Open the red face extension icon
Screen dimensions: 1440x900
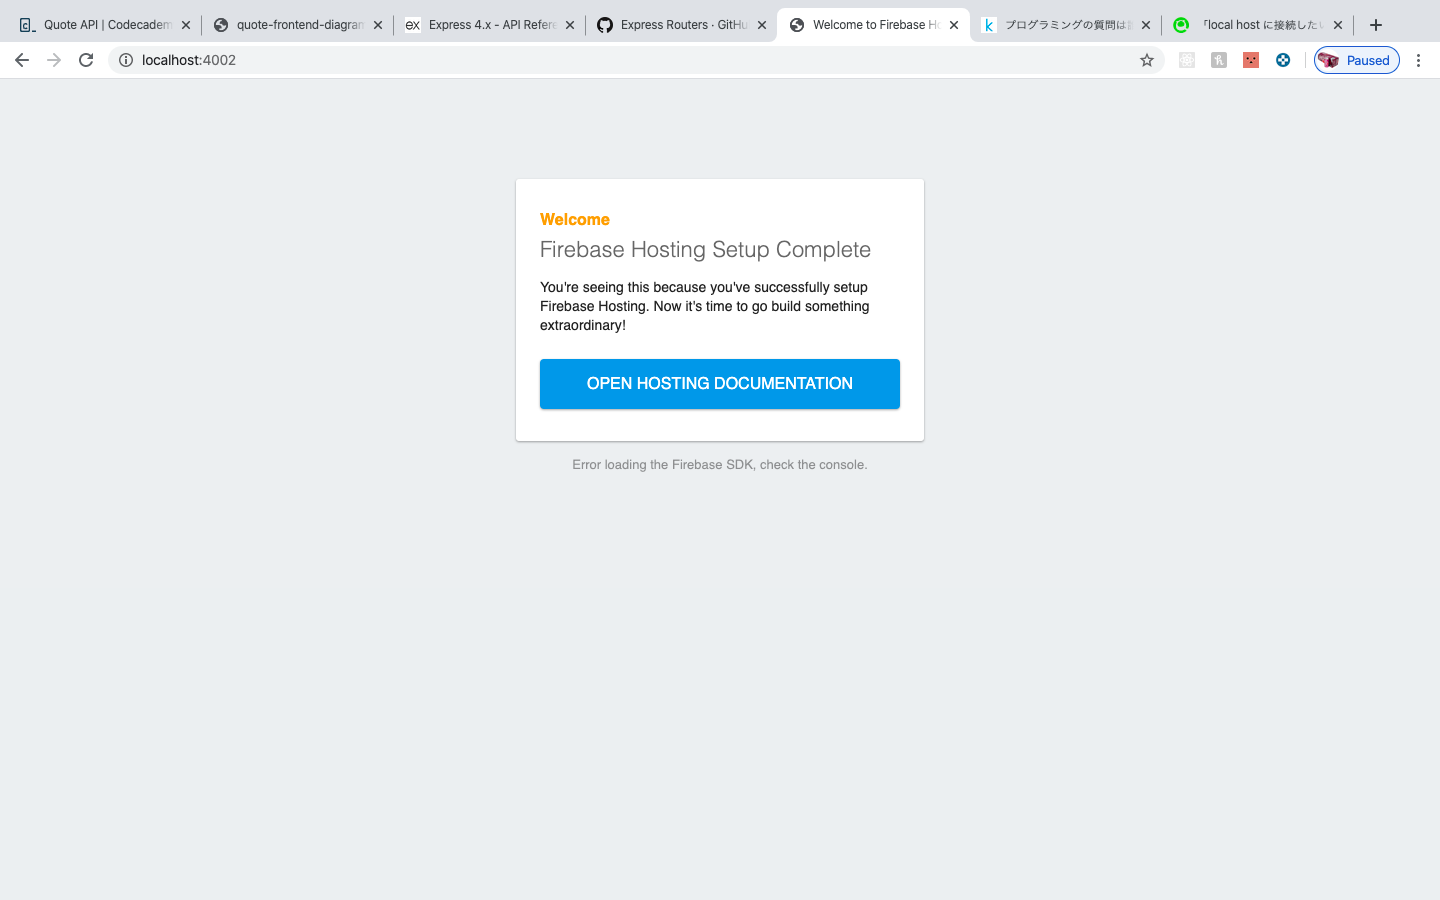pos(1251,60)
